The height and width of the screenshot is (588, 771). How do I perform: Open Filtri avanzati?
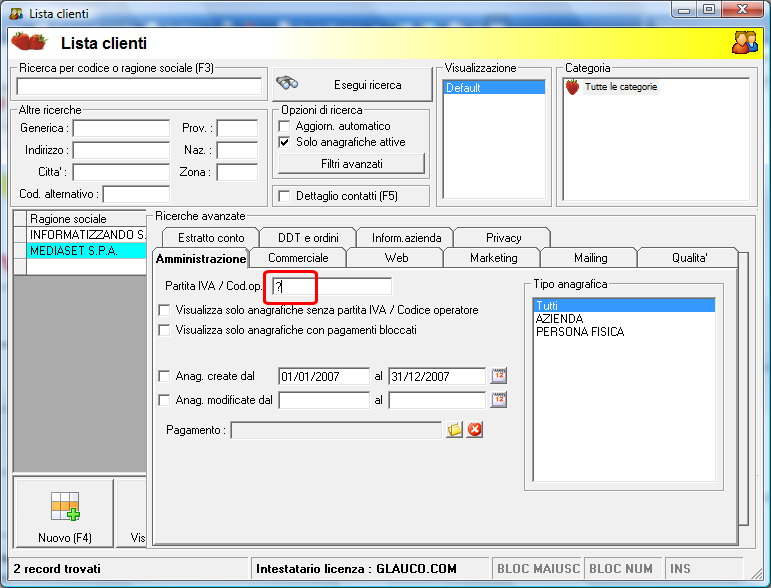pyautogui.click(x=352, y=164)
